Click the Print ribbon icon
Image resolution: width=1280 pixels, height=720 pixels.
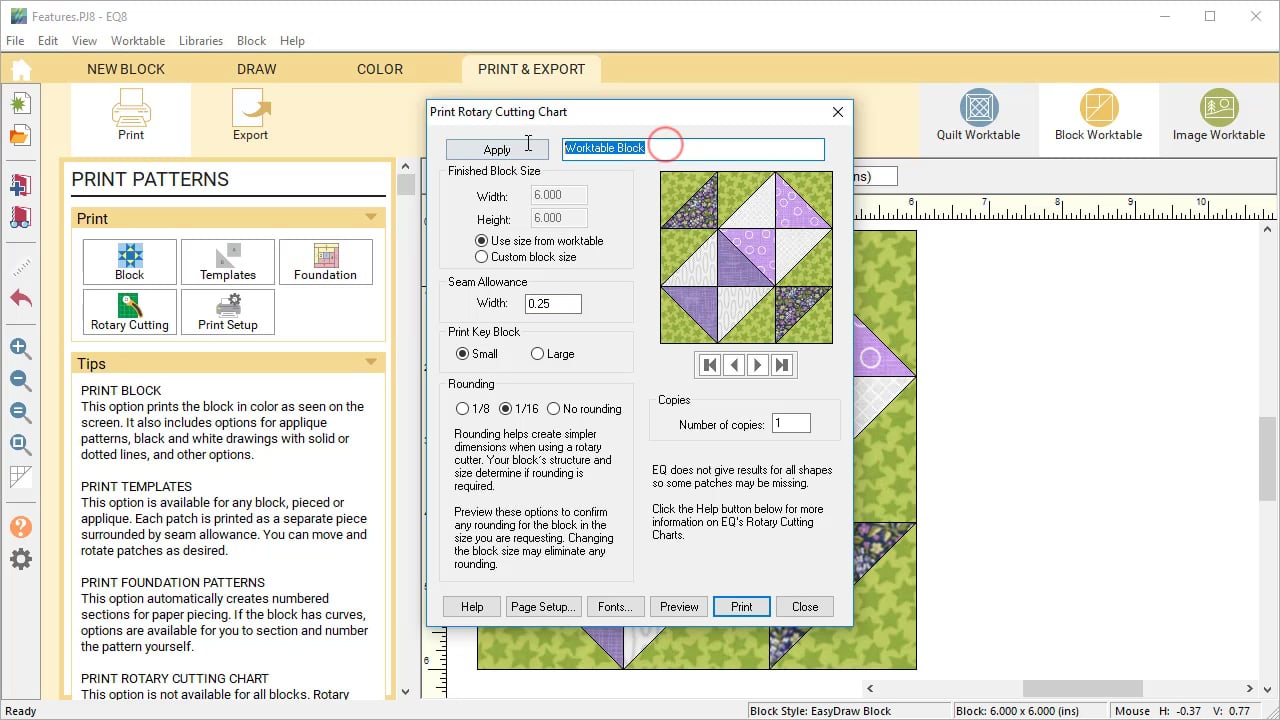click(131, 115)
